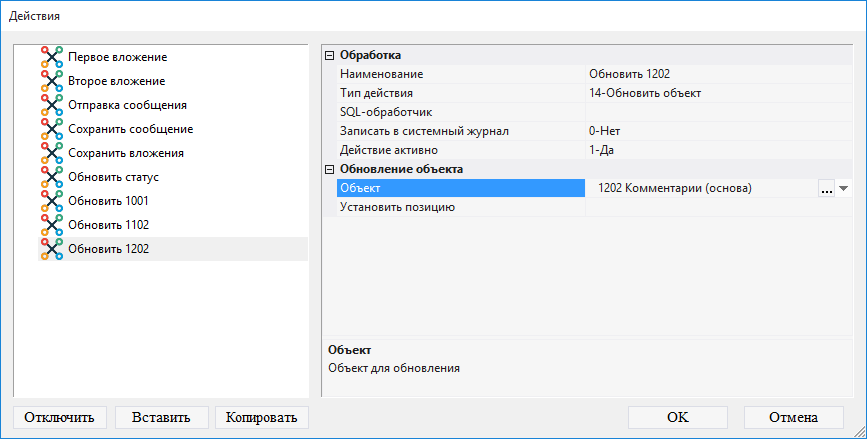Click the icon beside Первое вложение

pos(52,57)
